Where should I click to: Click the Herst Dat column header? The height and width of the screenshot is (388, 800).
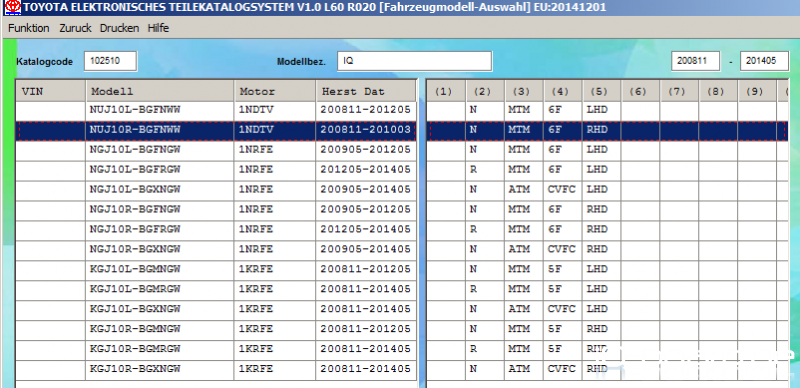[x=366, y=91]
